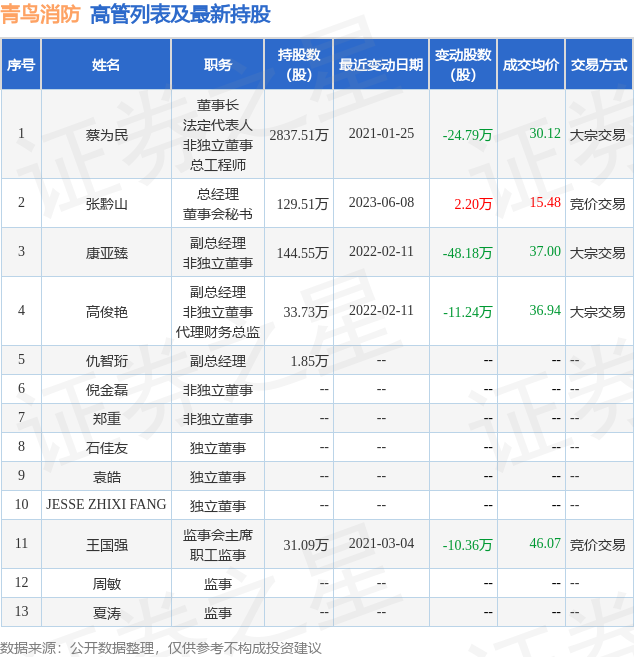
Task: Click 大宗交易 in 蔡为民's row
Action: click(598, 135)
